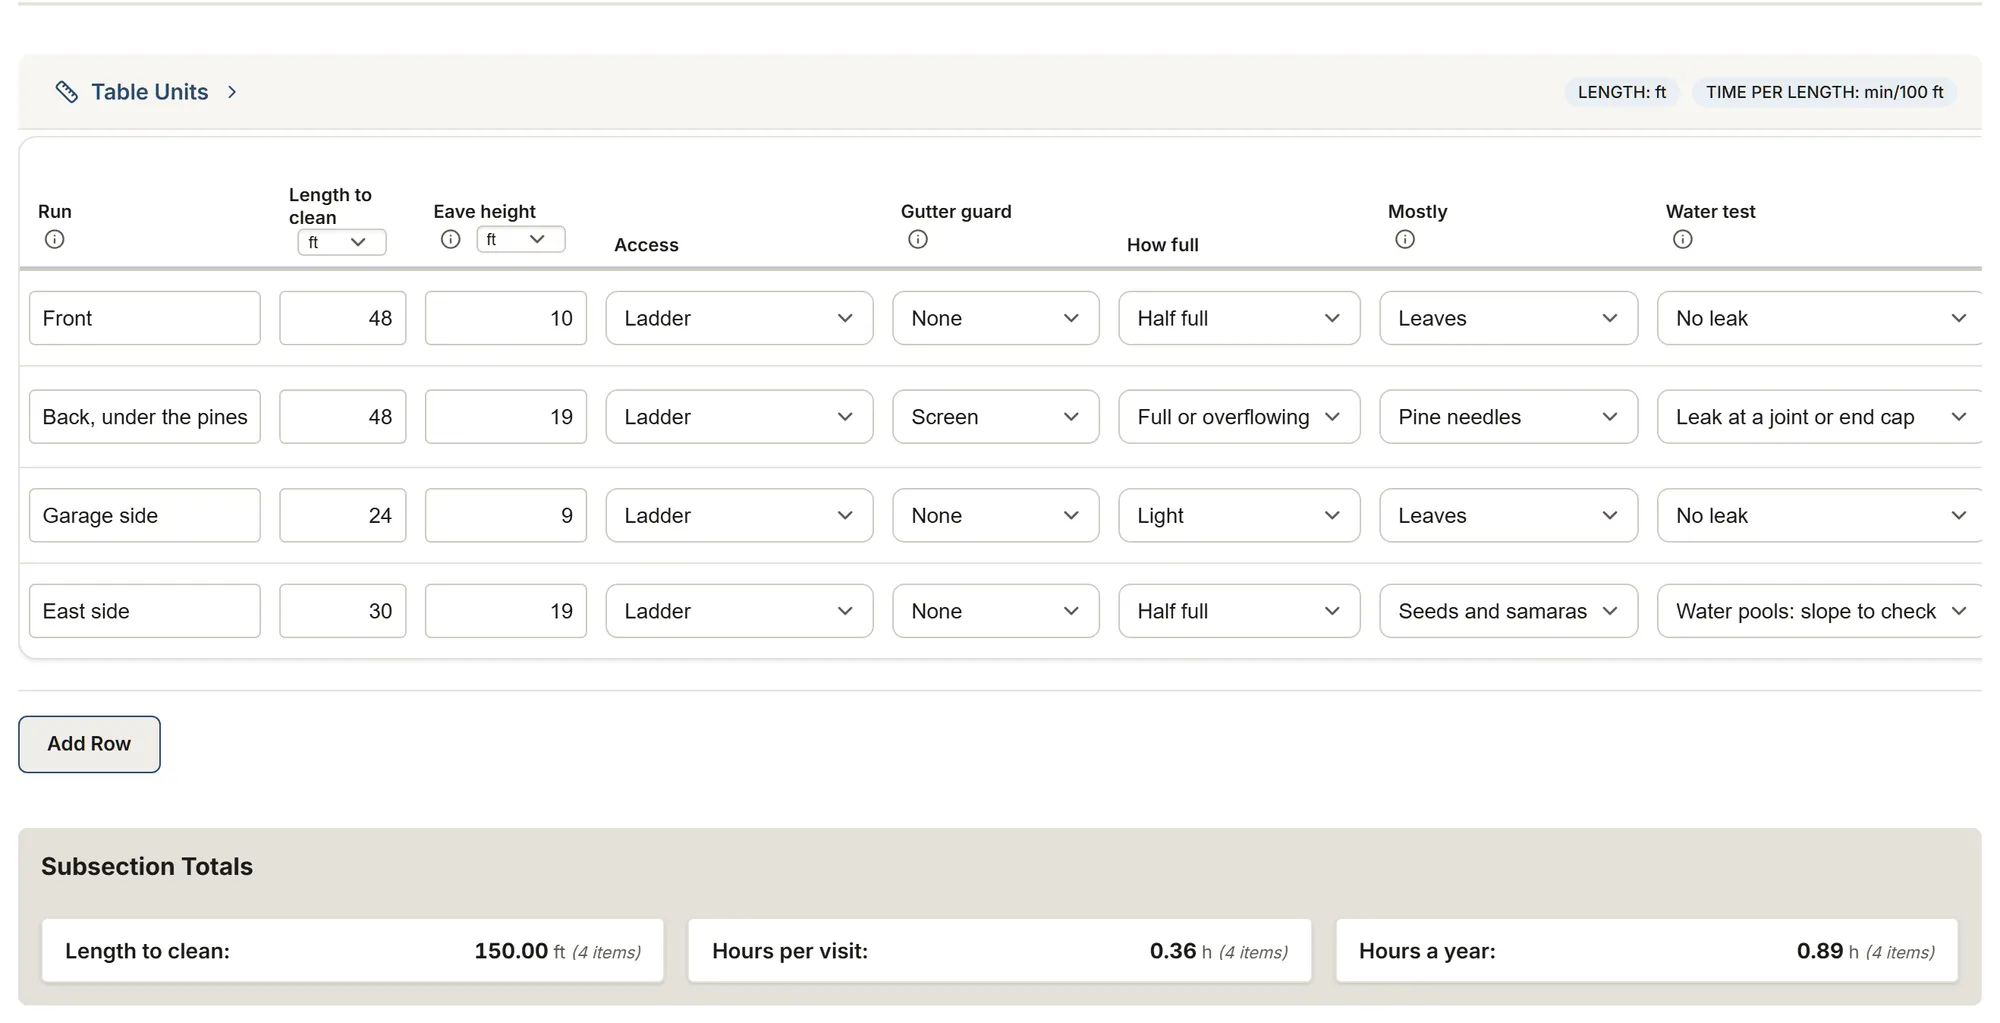2000x1023 pixels.
Task: Open Seeds and samaras dropdown
Action: [1509, 611]
